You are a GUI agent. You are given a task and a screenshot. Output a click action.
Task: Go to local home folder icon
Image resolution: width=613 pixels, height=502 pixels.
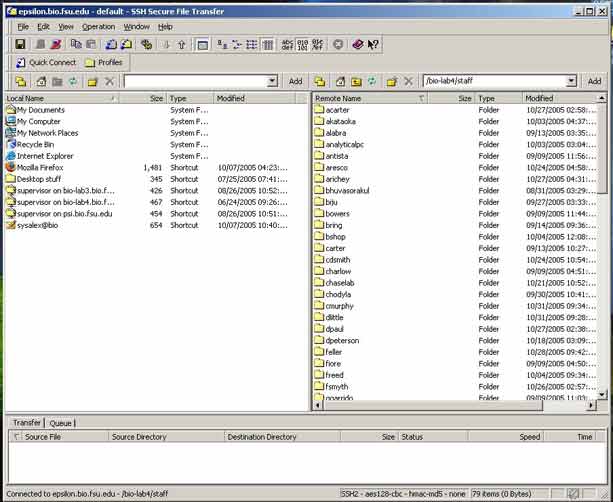[41, 81]
